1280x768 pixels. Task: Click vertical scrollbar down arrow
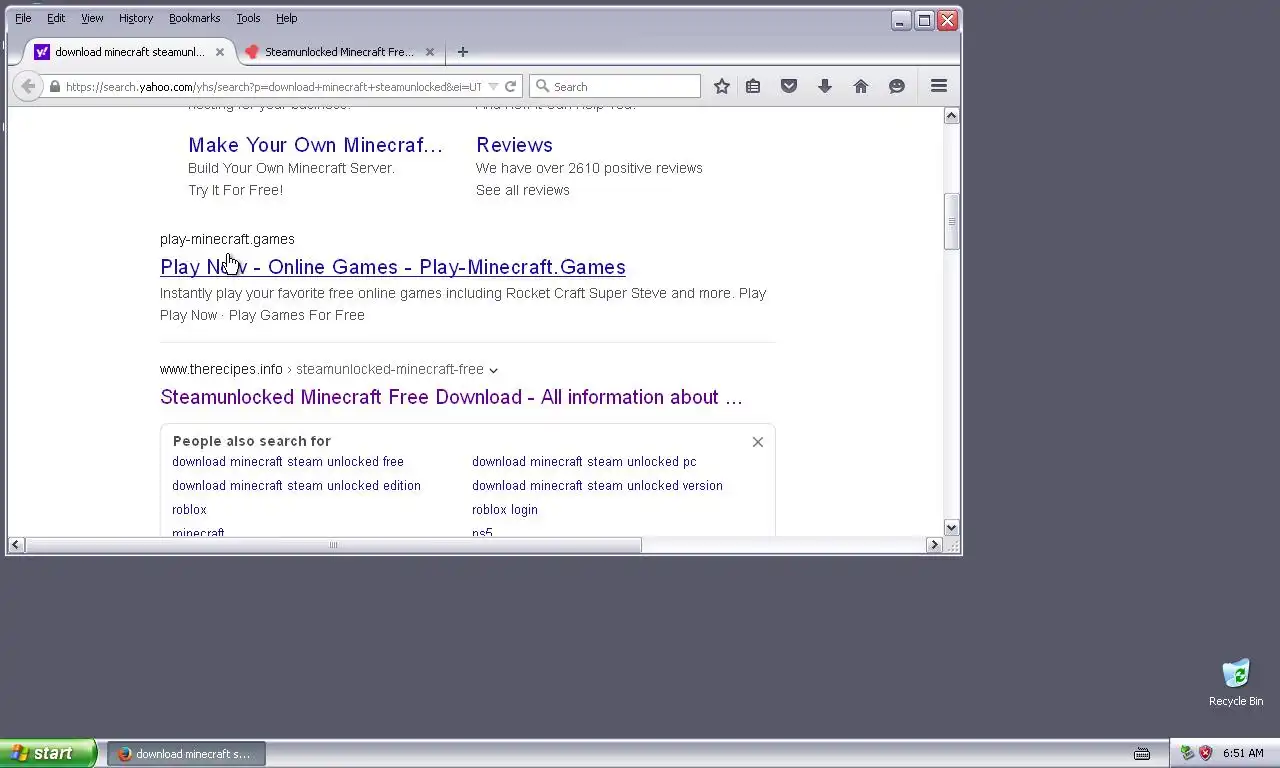coord(951,527)
